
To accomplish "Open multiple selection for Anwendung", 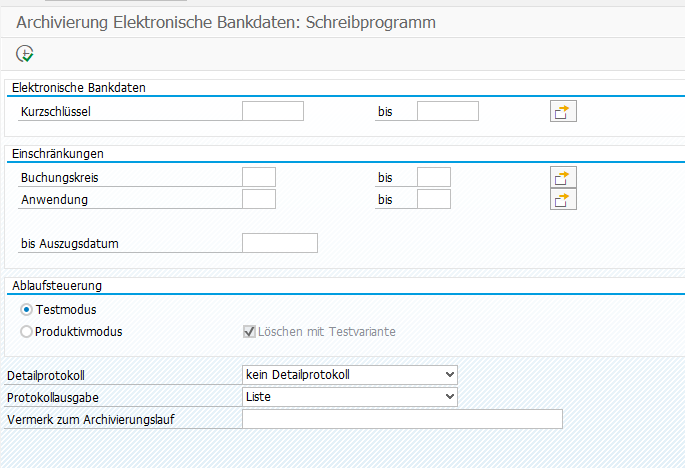I will 563,199.
